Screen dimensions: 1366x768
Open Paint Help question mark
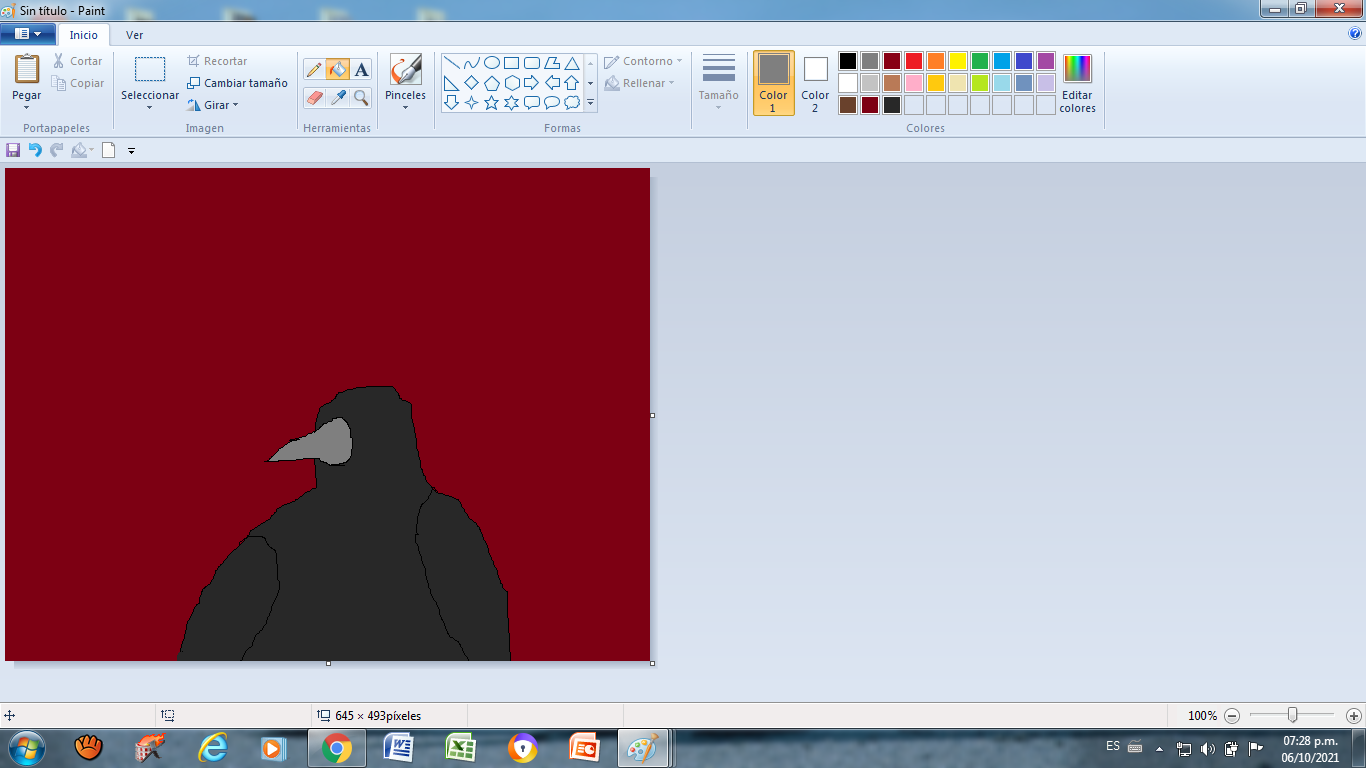pyautogui.click(x=1355, y=33)
